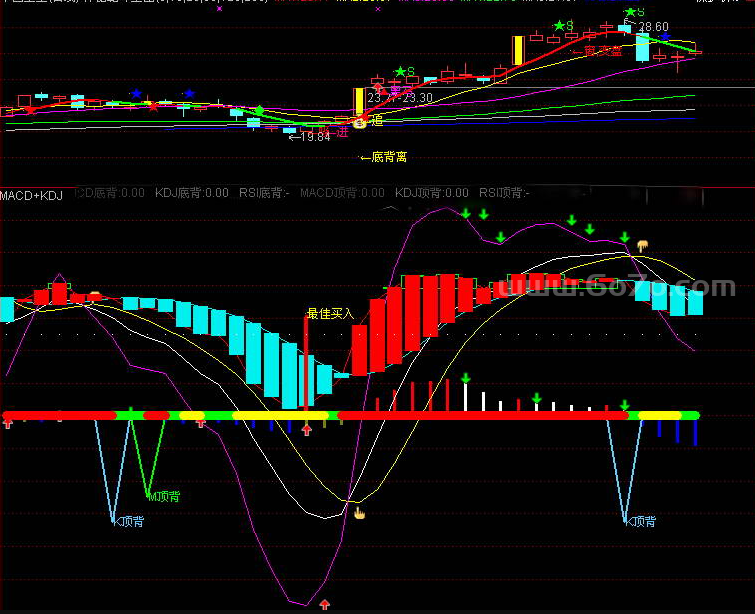Click the ←底背离 divergence annotation
This screenshot has height=614, width=755.
click(384, 157)
